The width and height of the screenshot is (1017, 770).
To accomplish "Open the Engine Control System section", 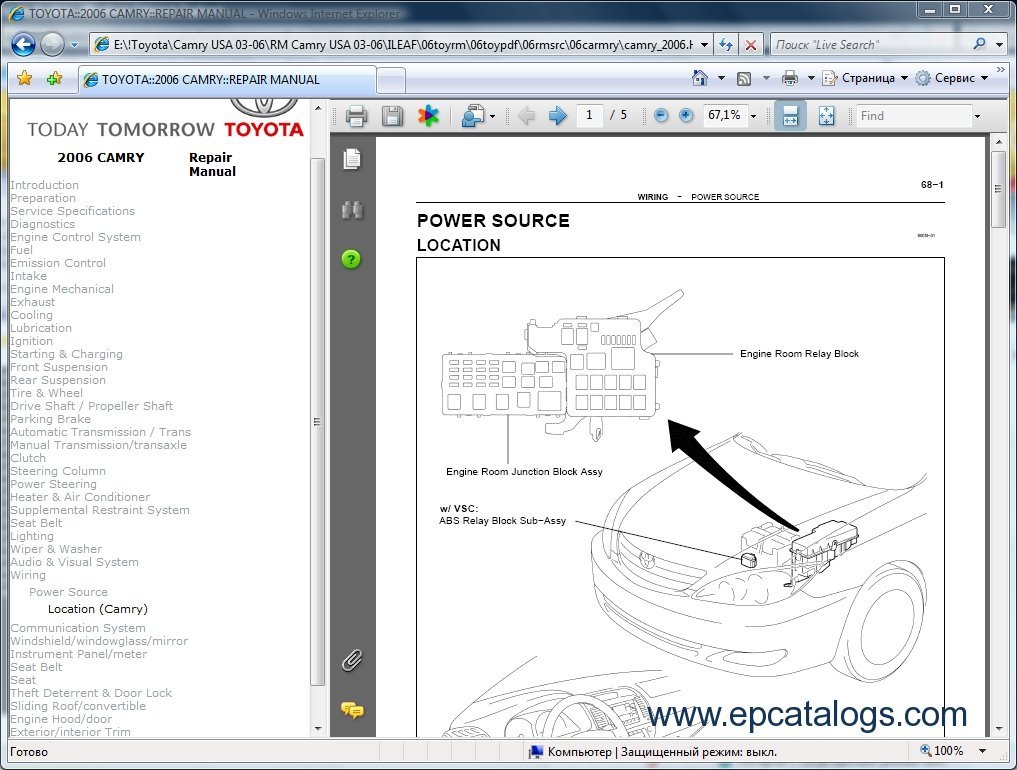I will pyautogui.click(x=75, y=237).
